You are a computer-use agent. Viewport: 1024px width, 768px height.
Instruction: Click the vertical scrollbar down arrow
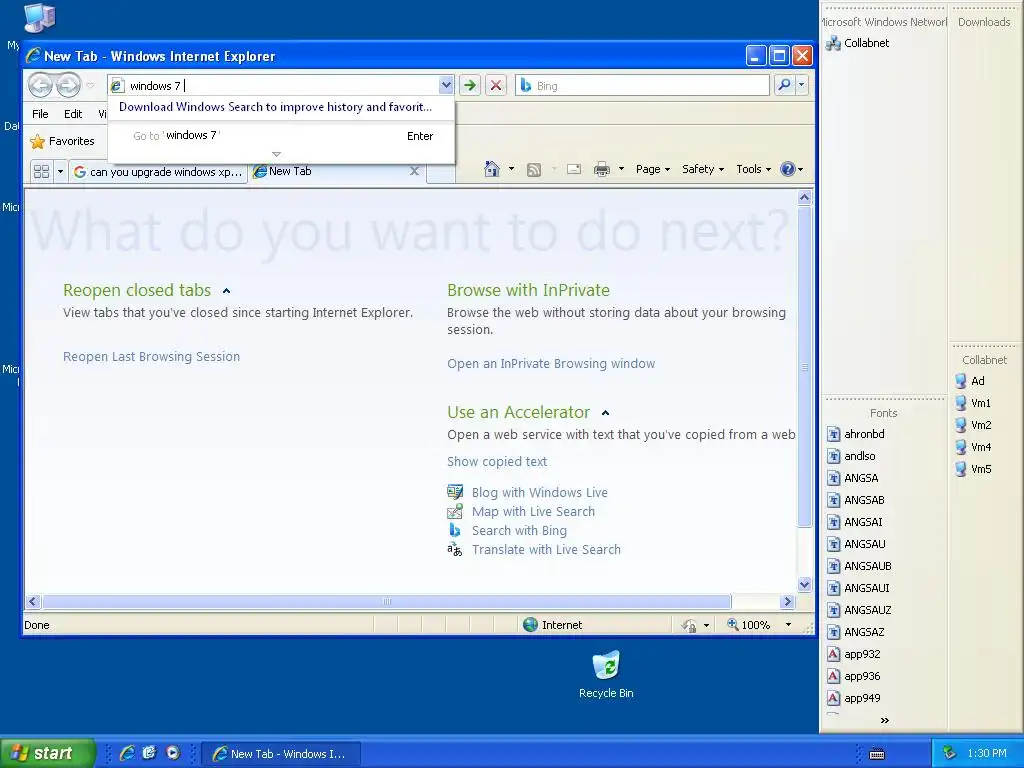coord(805,584)
